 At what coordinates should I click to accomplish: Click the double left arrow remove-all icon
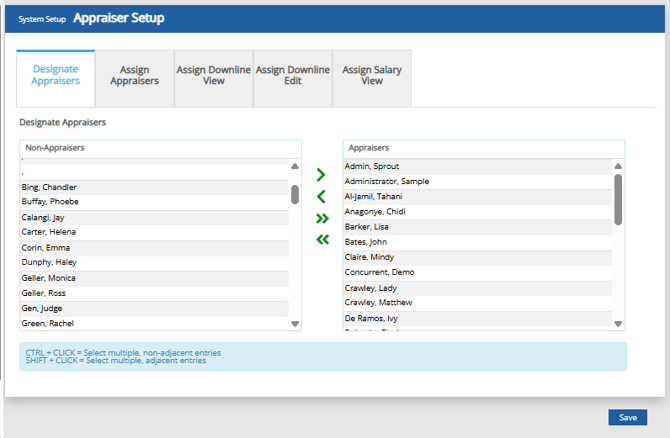321,239
